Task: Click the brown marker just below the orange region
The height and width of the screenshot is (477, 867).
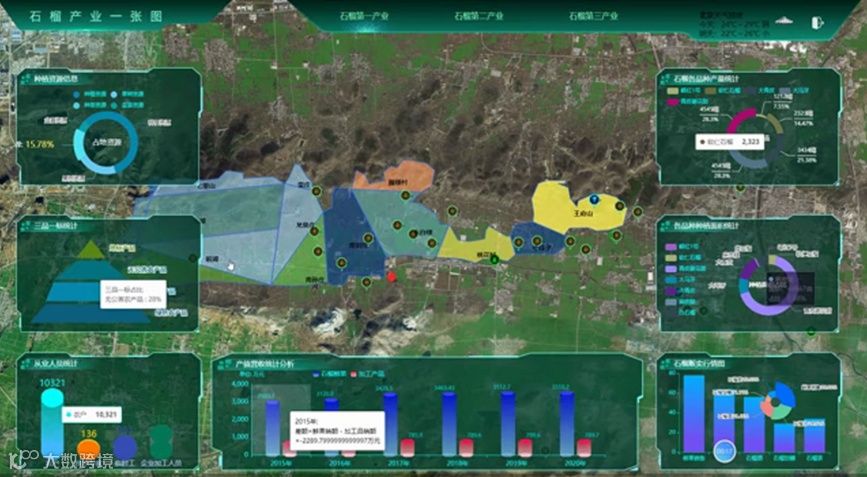Action: click(405, 195)
